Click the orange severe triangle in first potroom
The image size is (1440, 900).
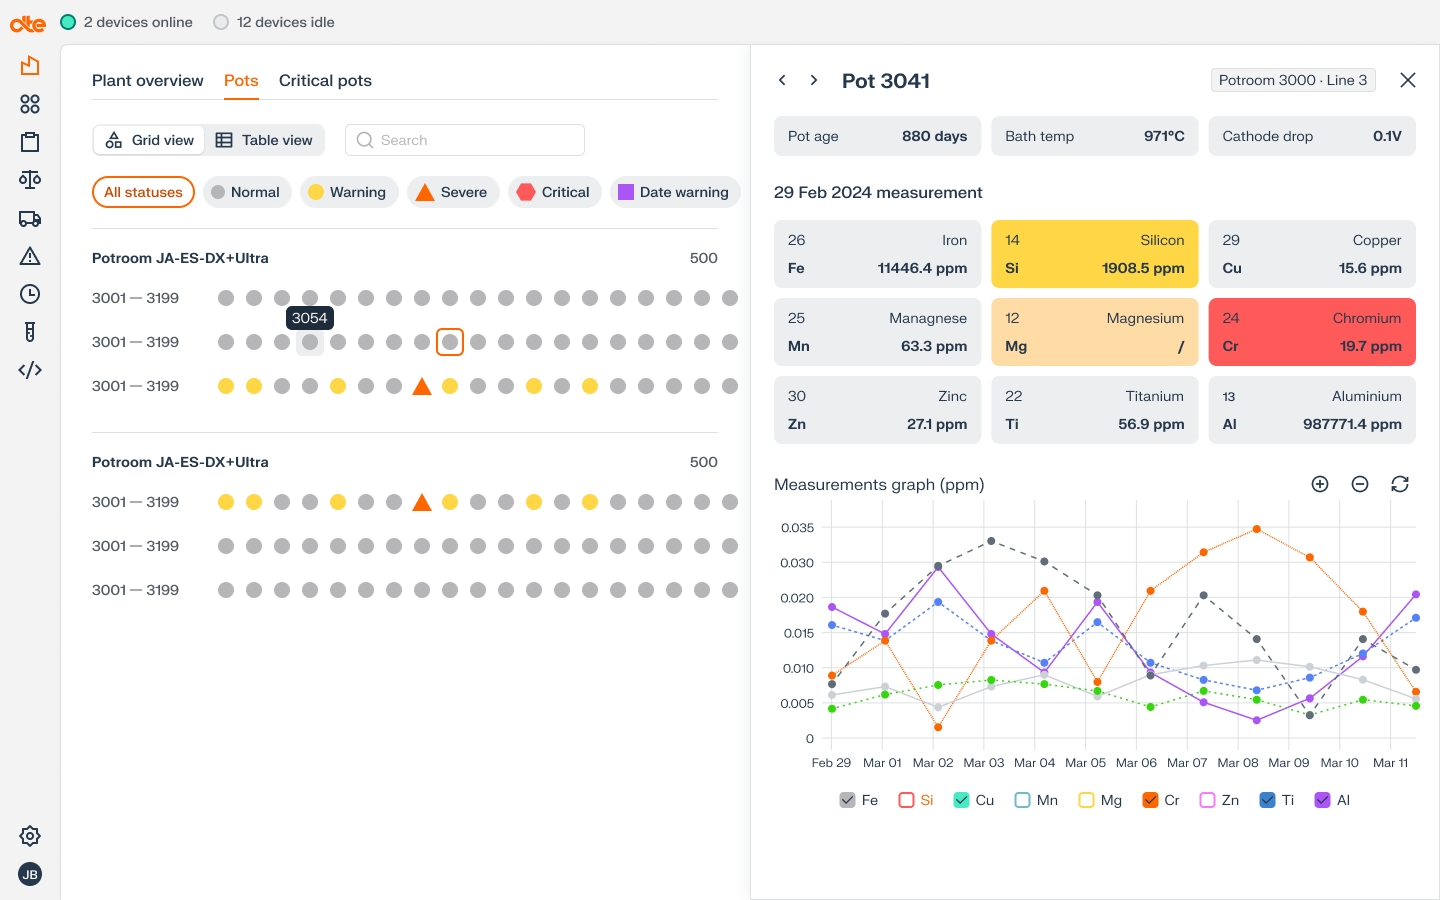pyautogui.click(x=422, y=386)
